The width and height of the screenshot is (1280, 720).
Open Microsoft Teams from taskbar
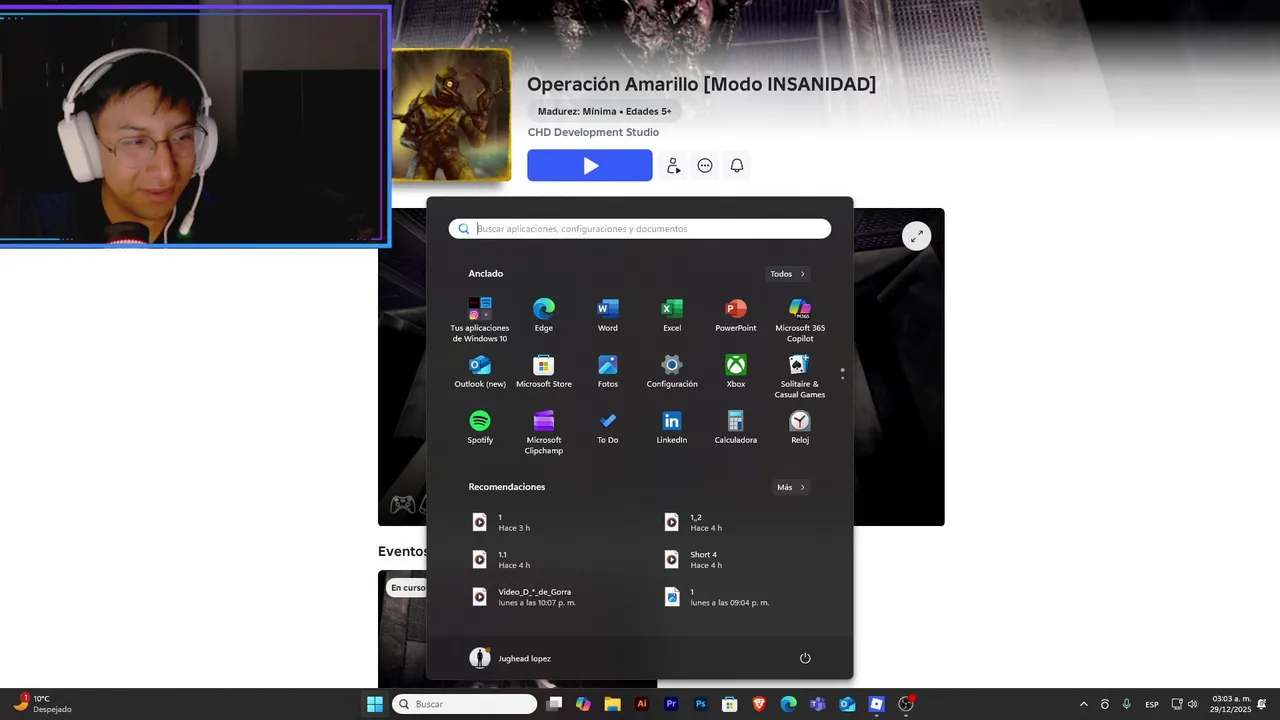click(x=818, y=704)
